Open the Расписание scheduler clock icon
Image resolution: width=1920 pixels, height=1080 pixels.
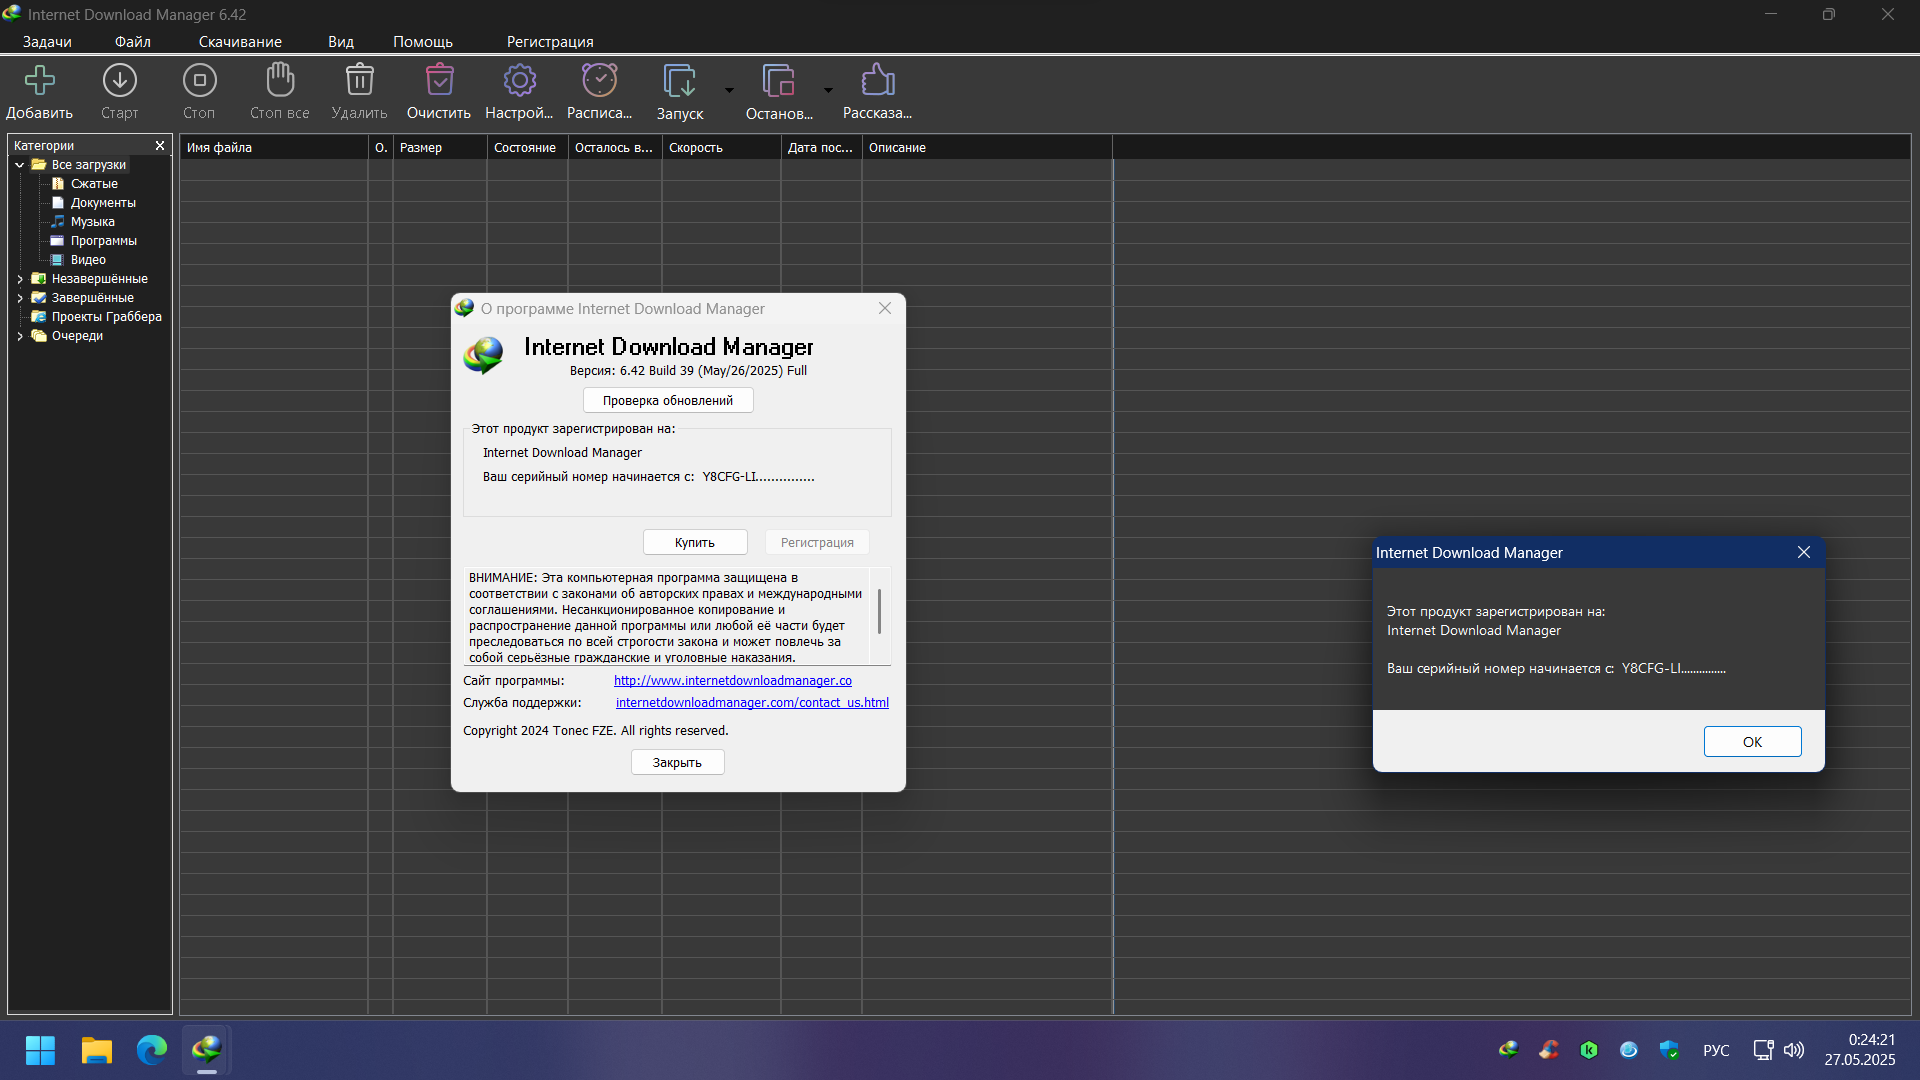pyautogui.click(x=600, y=80)
